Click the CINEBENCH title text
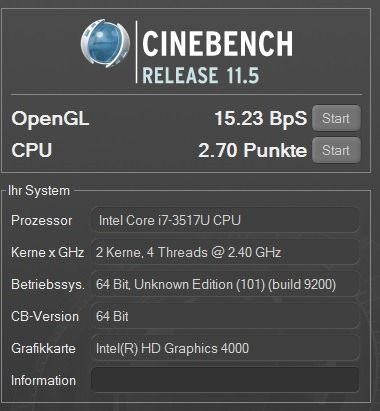Image resolution: width=380 pixels, height=411 pixels. (x=218, y=43)
